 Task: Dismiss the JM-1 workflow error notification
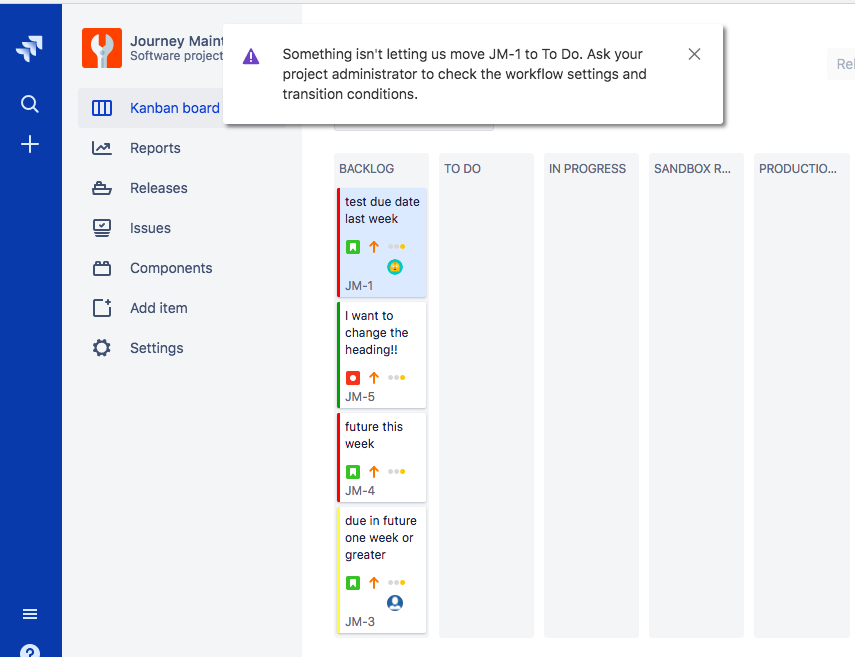pyautogui.click(x=694, y=54)
